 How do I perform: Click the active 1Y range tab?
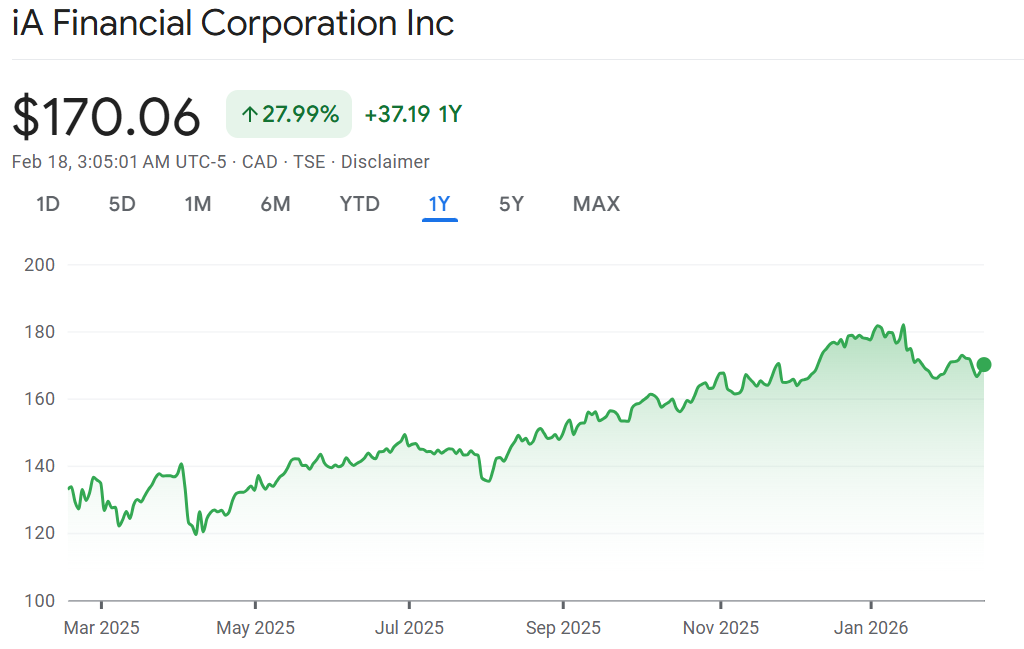pos(440,204)
